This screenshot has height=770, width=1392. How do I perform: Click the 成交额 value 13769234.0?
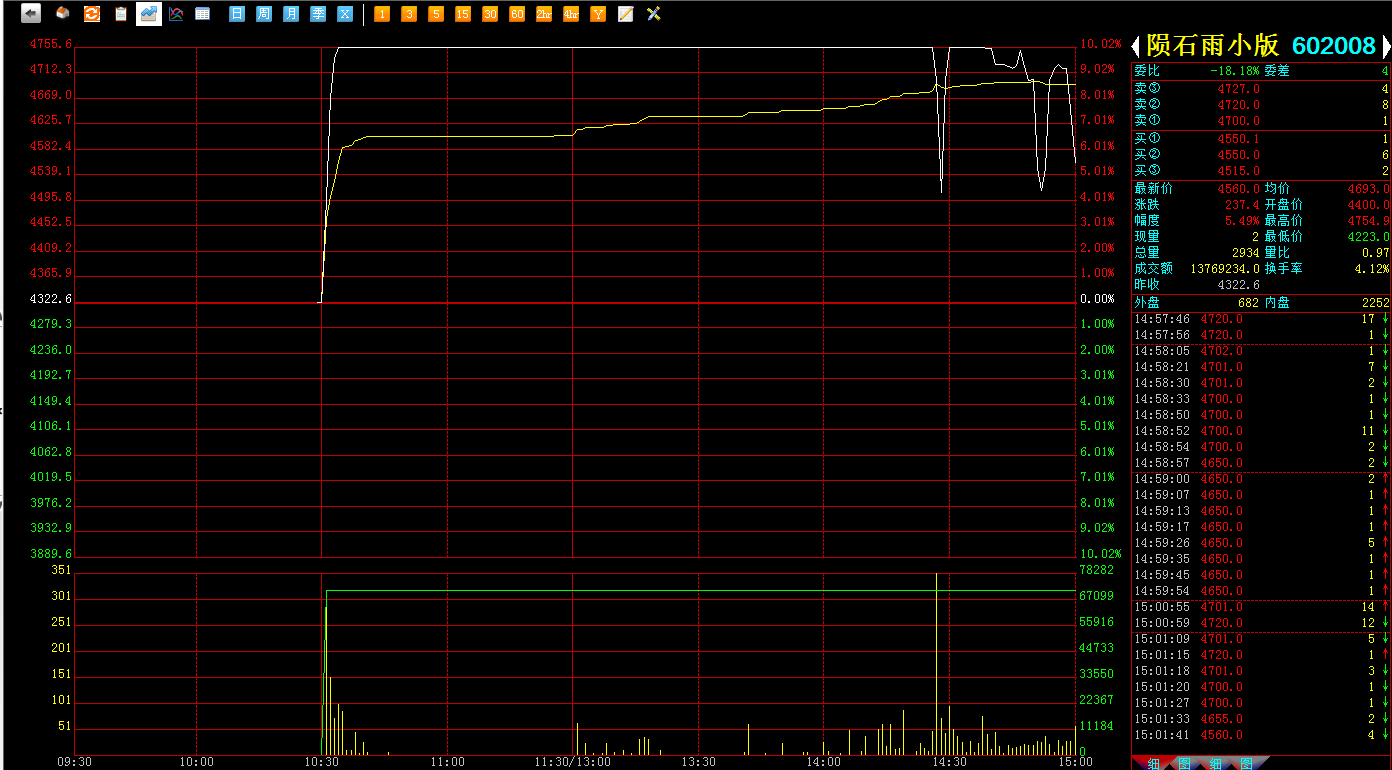tap(1225, 269)
